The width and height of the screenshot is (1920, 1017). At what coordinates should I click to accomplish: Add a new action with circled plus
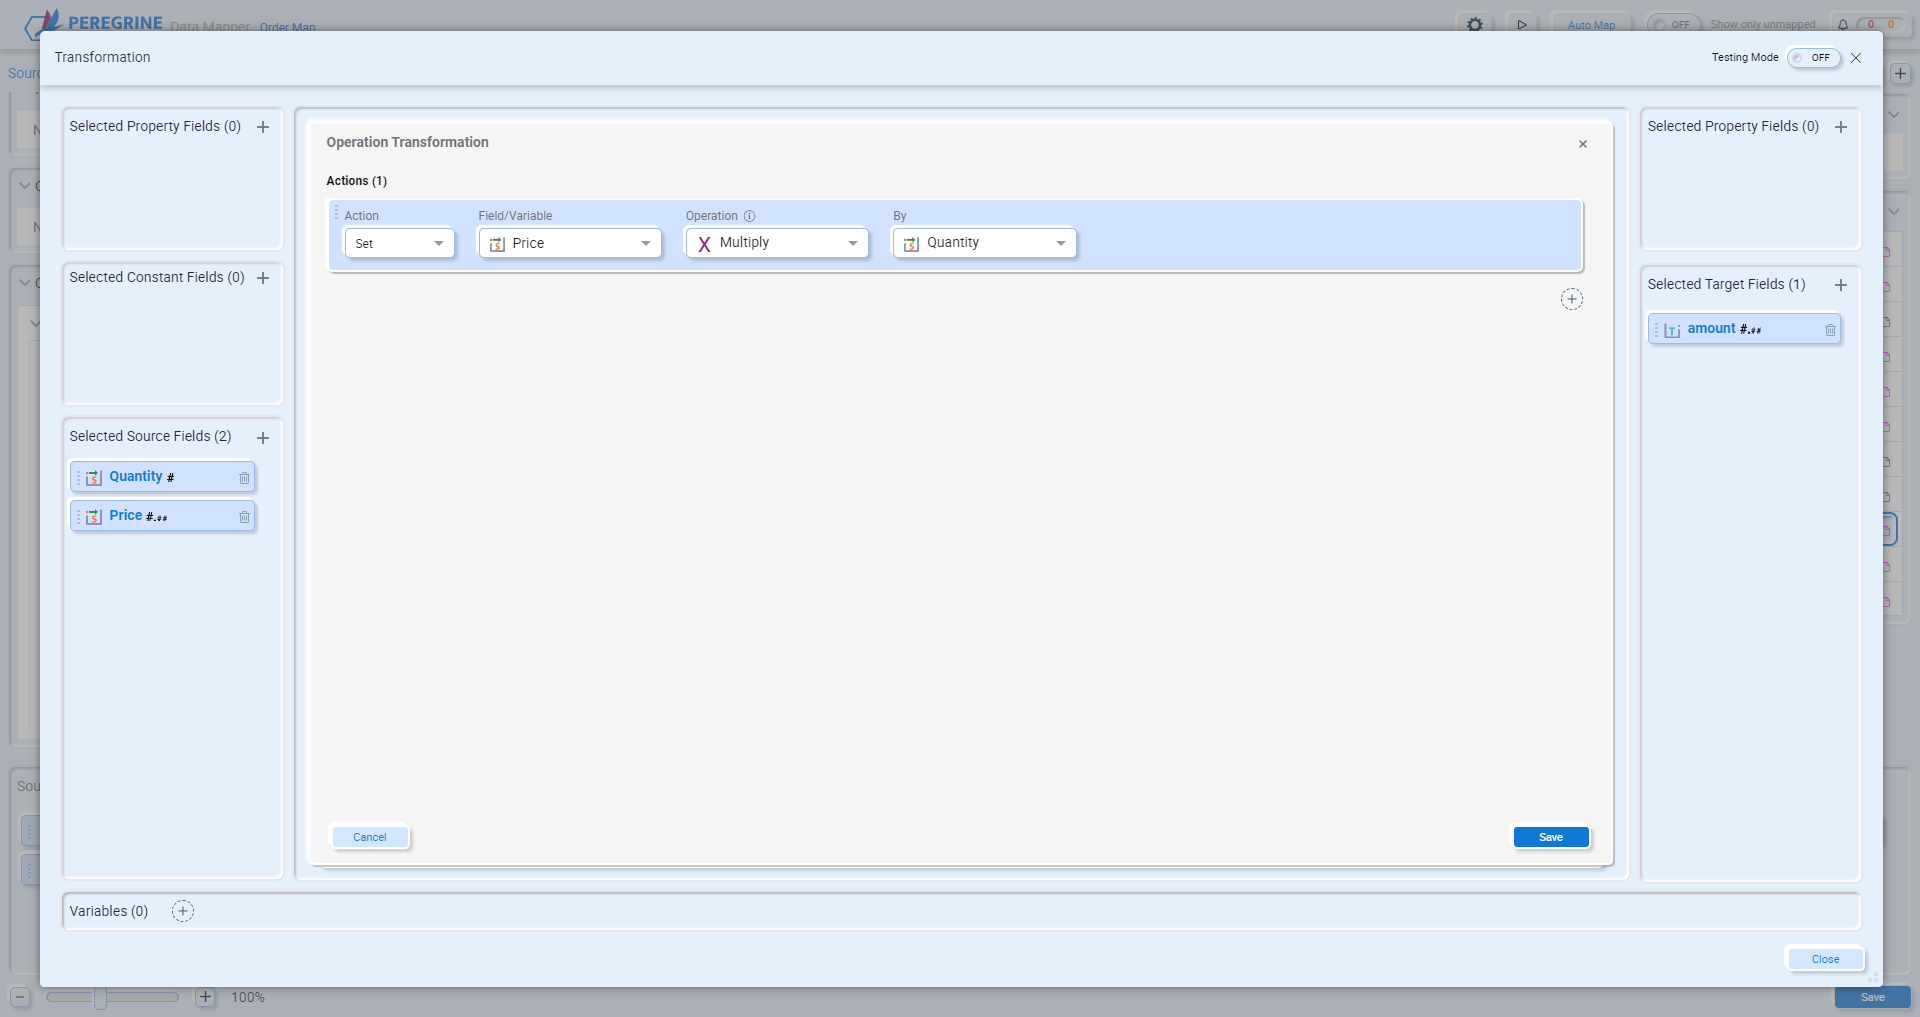[x=1572, y=299]
